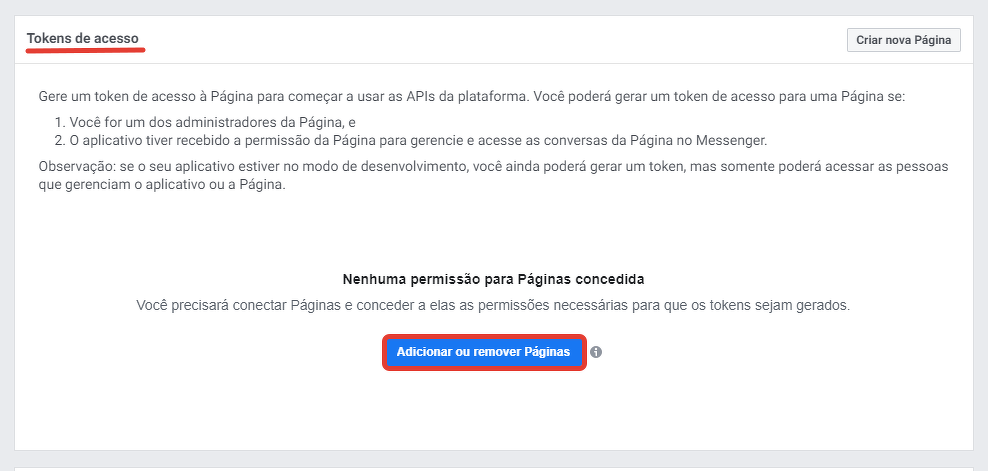Click the info icon beside the blue button
The height and width of the screenshot is (471, 988).
pos(596,353)
